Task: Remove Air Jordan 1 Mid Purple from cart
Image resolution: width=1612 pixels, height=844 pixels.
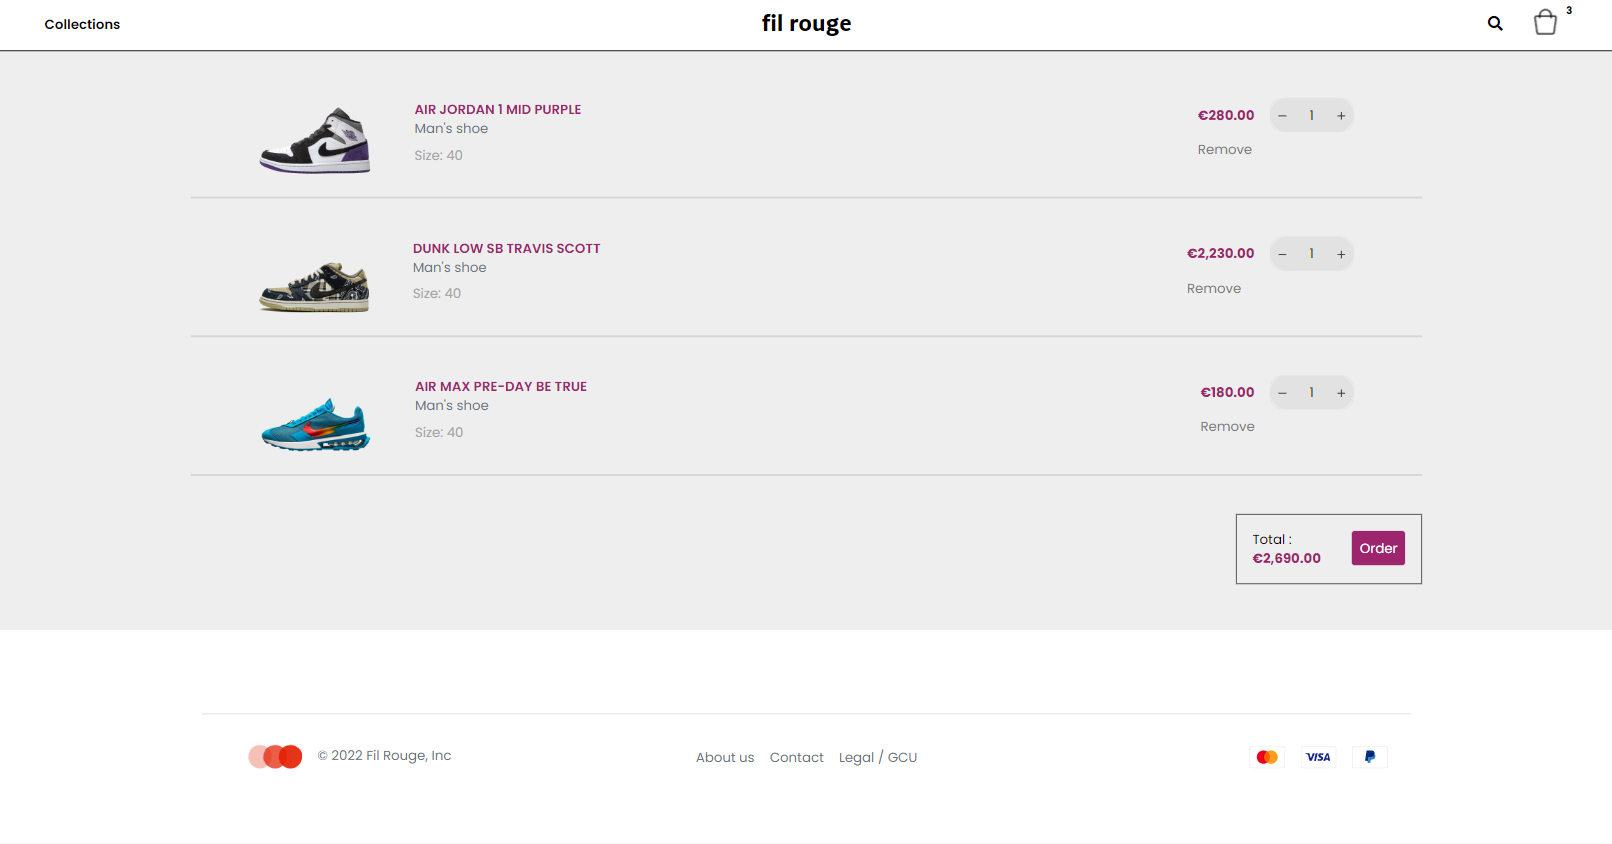Action: pyautogui.click(x=1224, y=150)
